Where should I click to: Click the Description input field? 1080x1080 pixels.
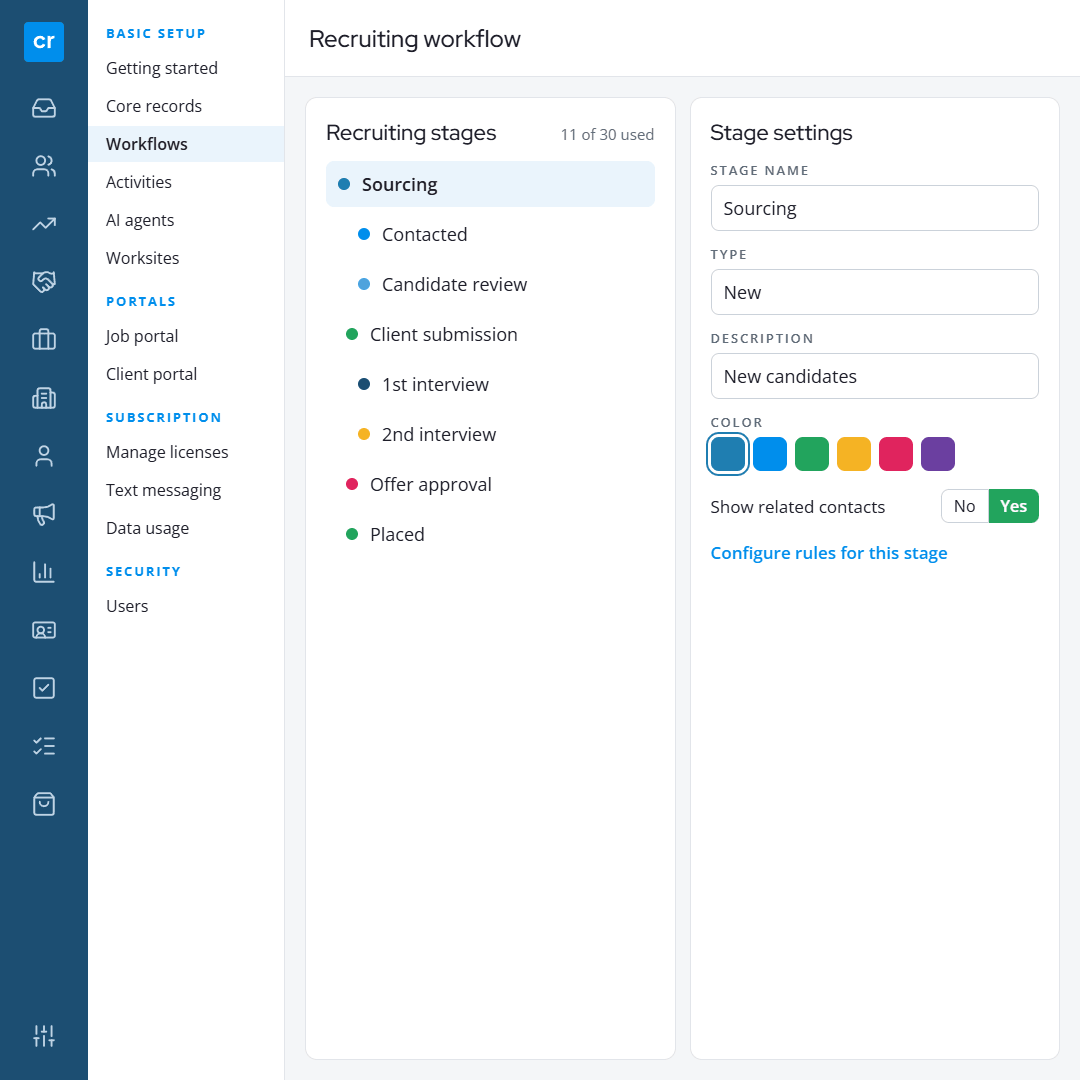(x=875, y=376)
